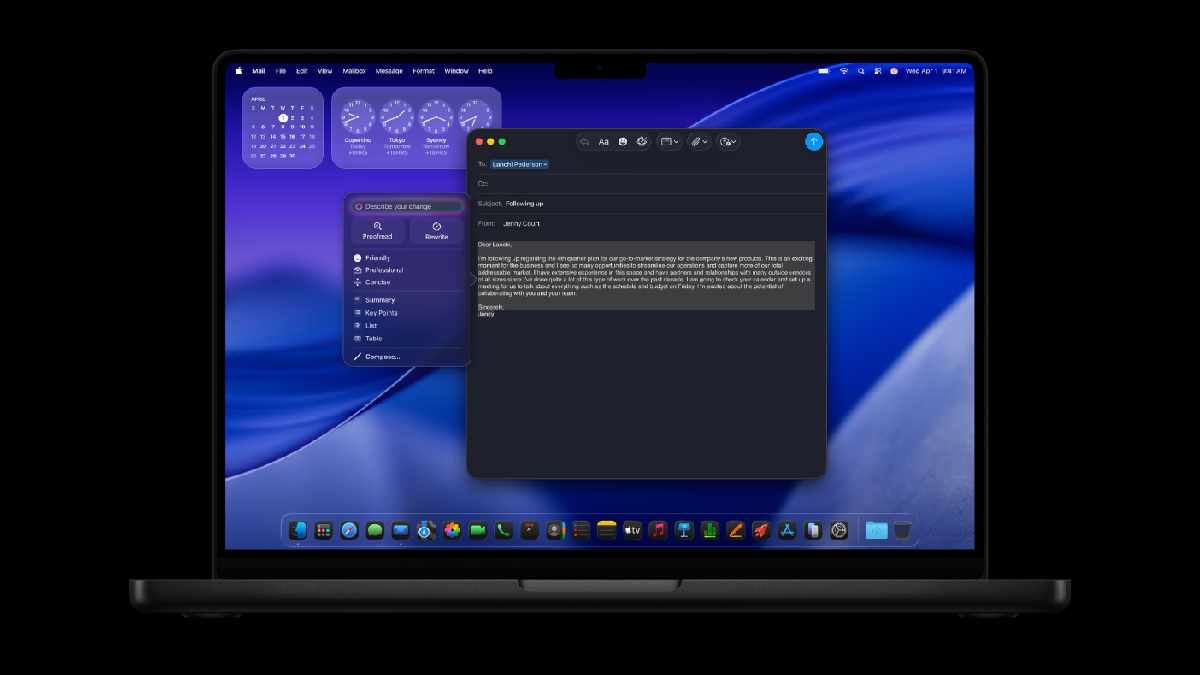Viewport: 1200px width, 675px height.
Task: Open the Format menu
Action: click(423, 71)
